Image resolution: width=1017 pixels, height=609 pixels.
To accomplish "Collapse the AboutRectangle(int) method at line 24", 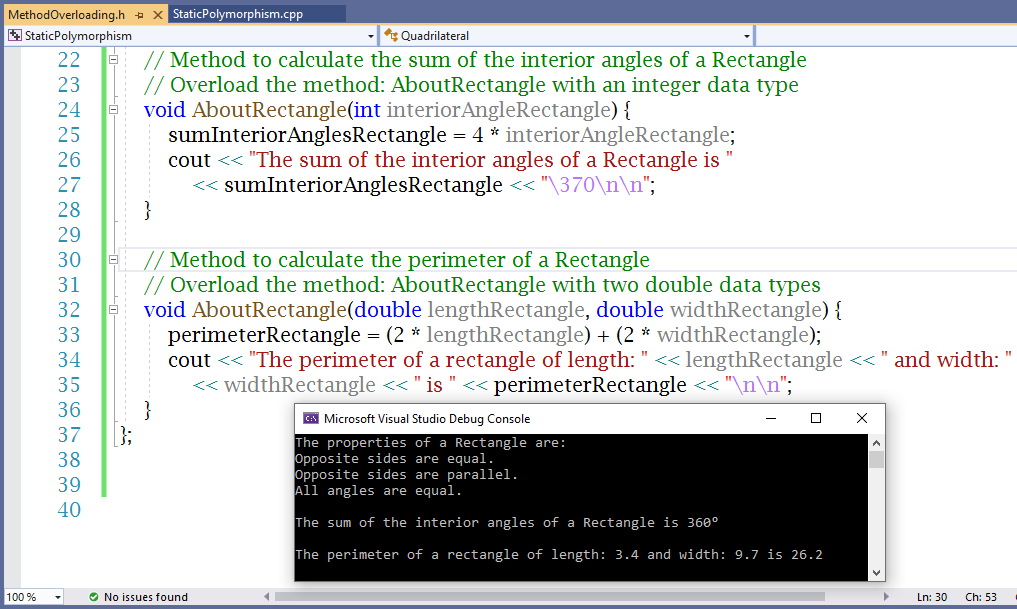I will [x=114, y=110].
